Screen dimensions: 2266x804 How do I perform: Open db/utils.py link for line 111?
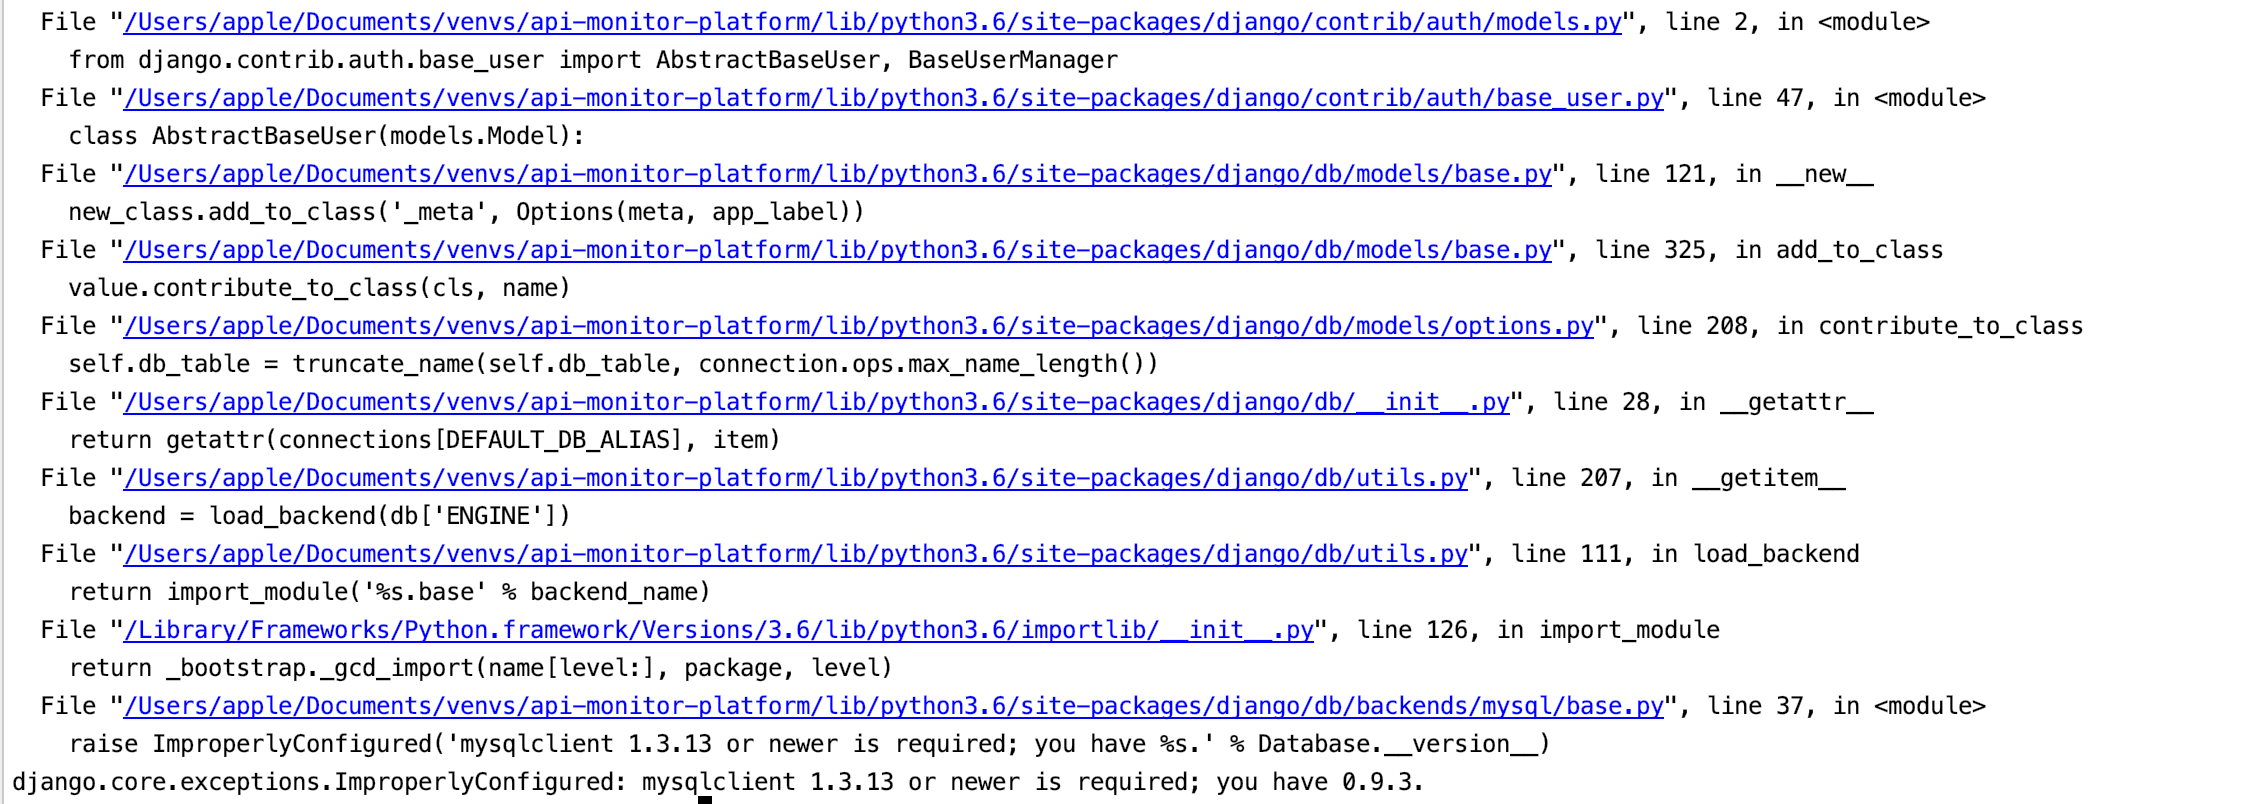[x=795, y=554]
